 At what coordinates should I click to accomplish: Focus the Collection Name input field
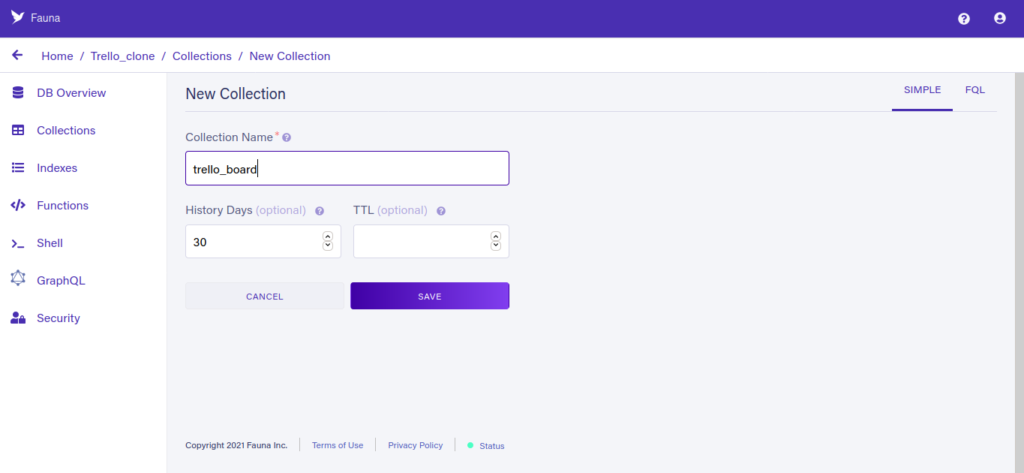347,169
